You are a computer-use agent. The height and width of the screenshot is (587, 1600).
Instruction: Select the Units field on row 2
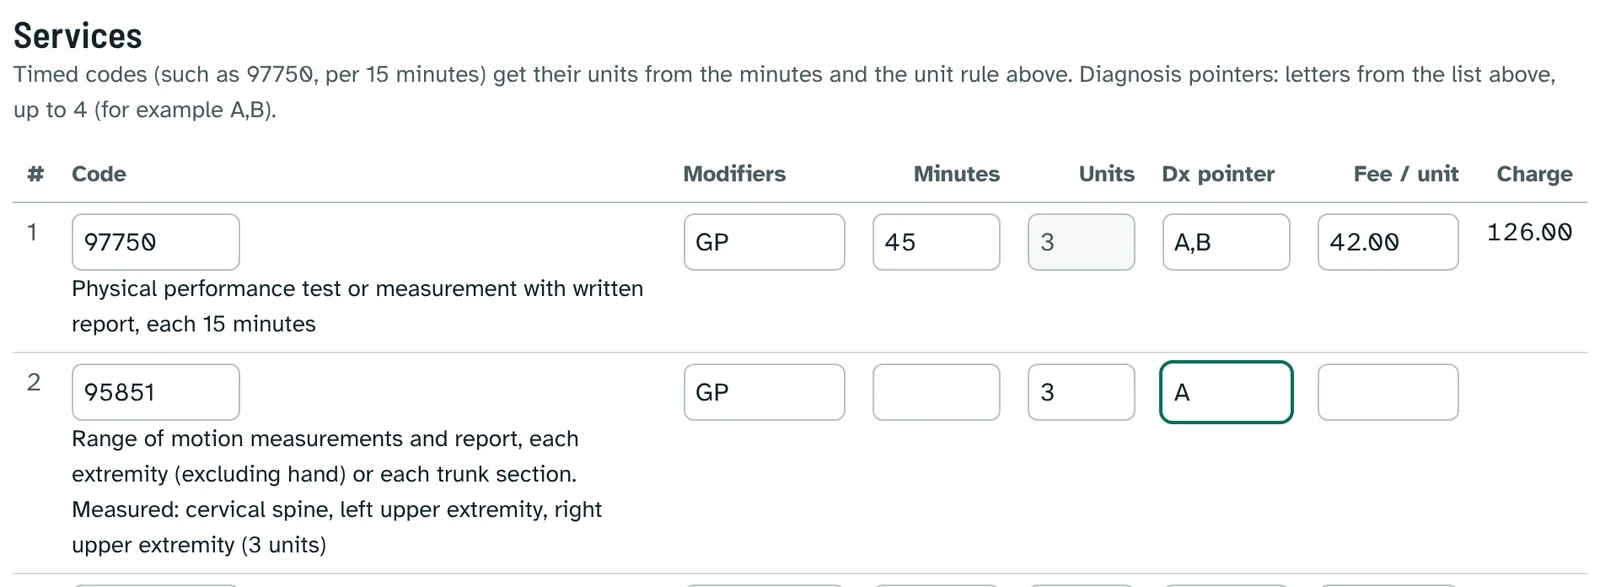coord(1081,392)
